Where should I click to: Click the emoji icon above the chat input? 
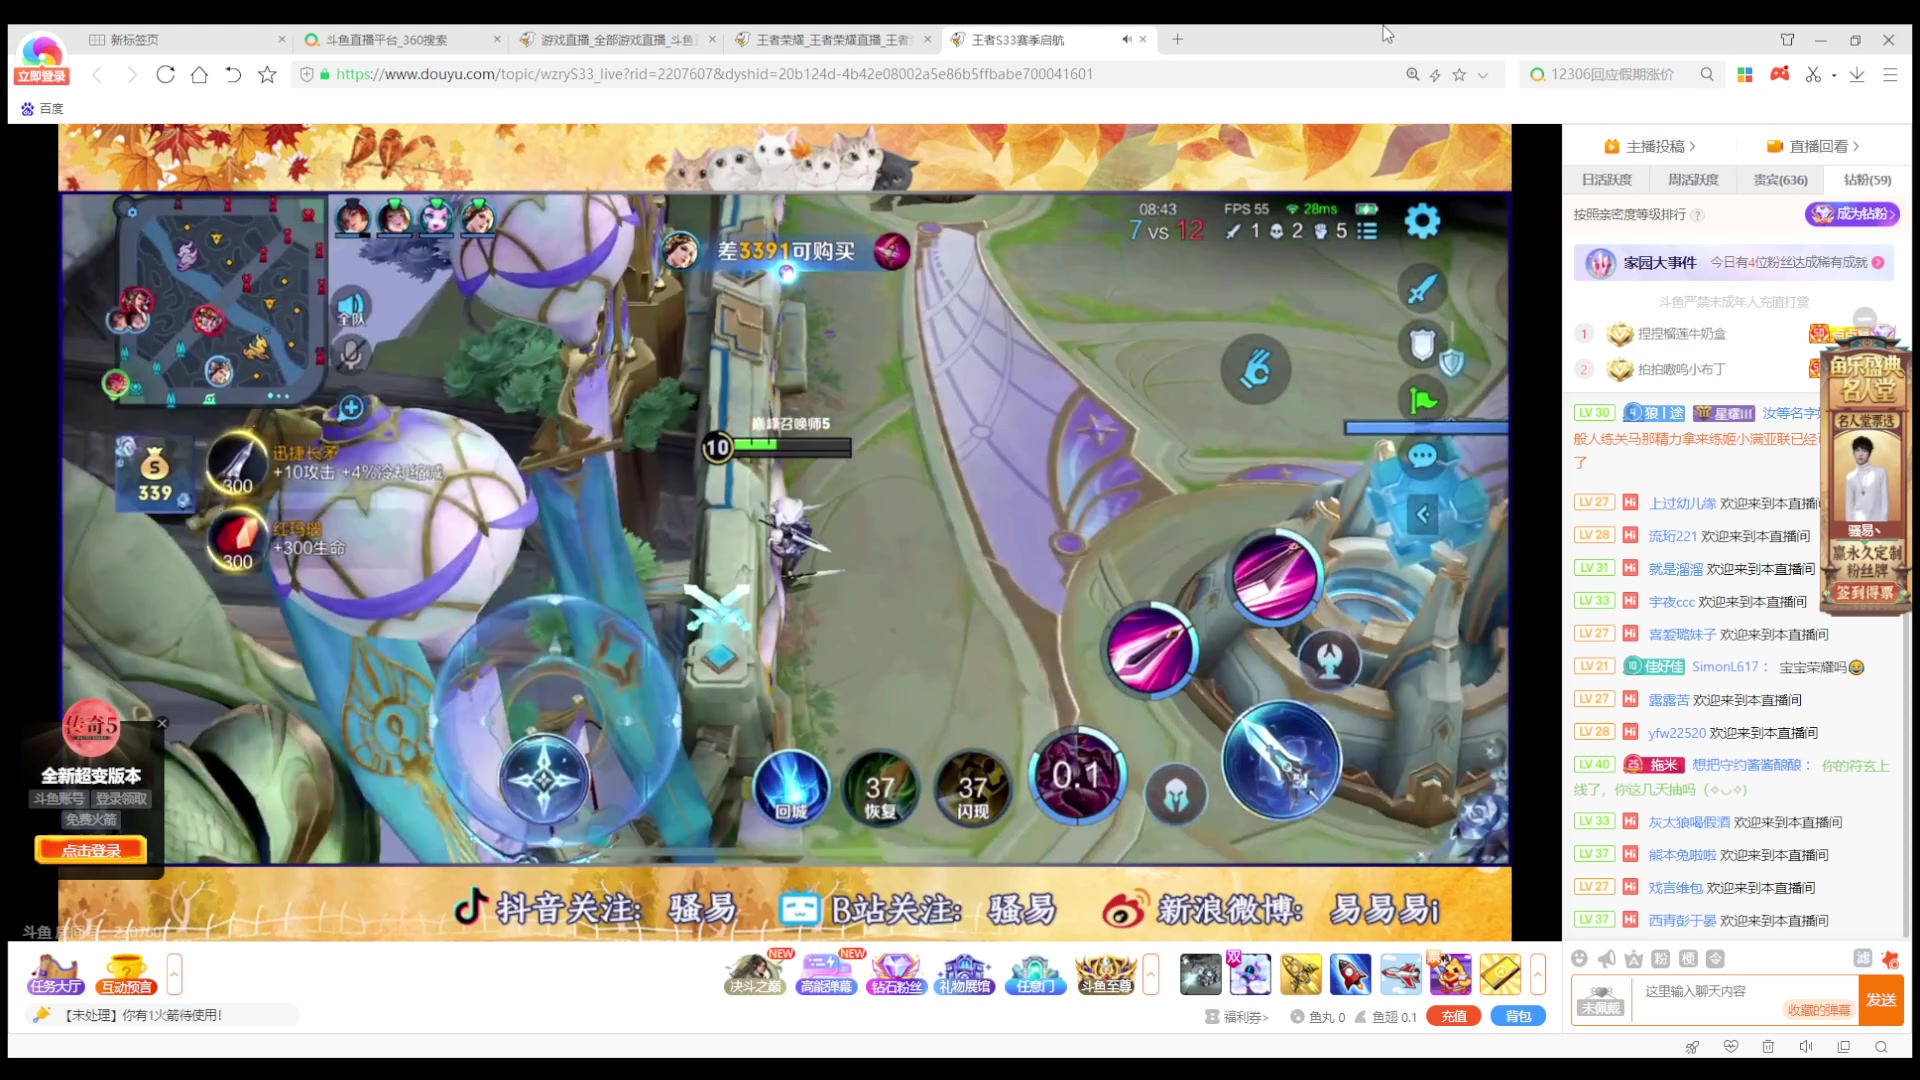tap(1579, 959)
